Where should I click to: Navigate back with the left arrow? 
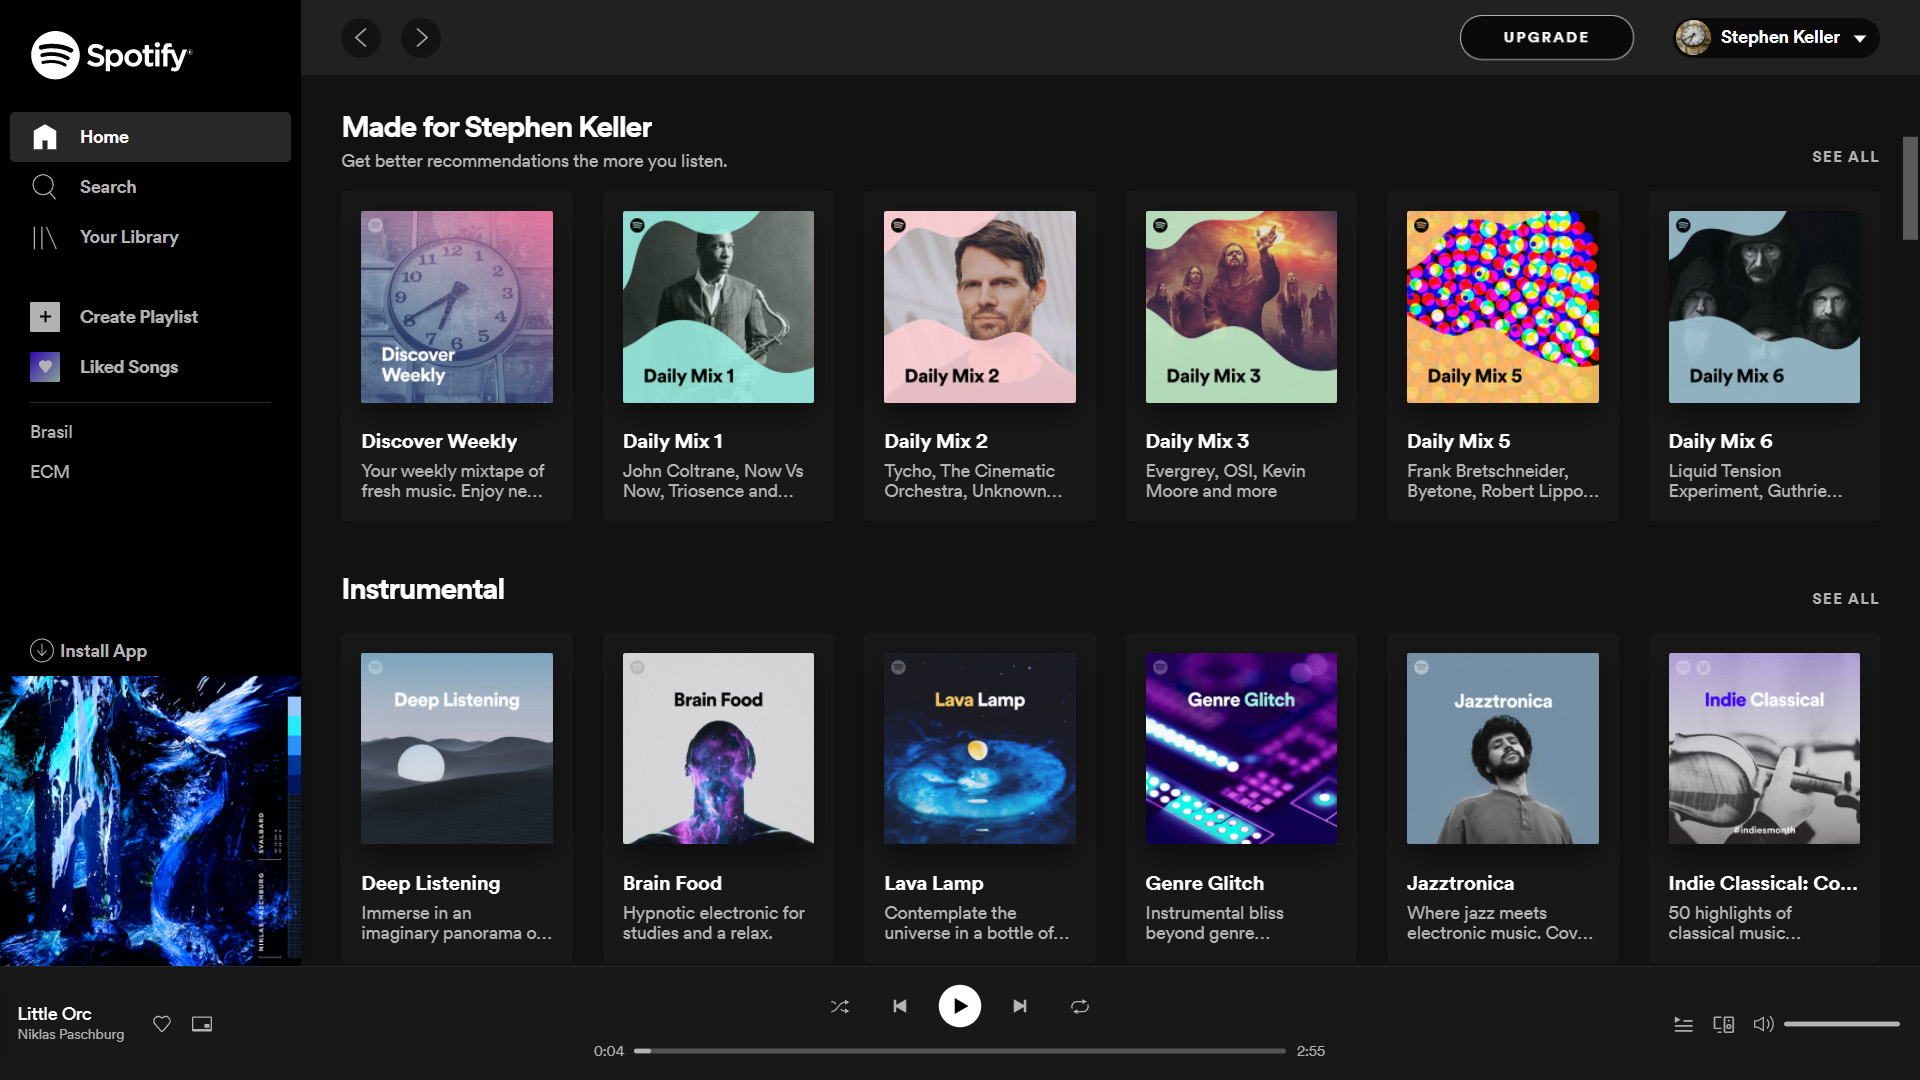click(361, 38)
